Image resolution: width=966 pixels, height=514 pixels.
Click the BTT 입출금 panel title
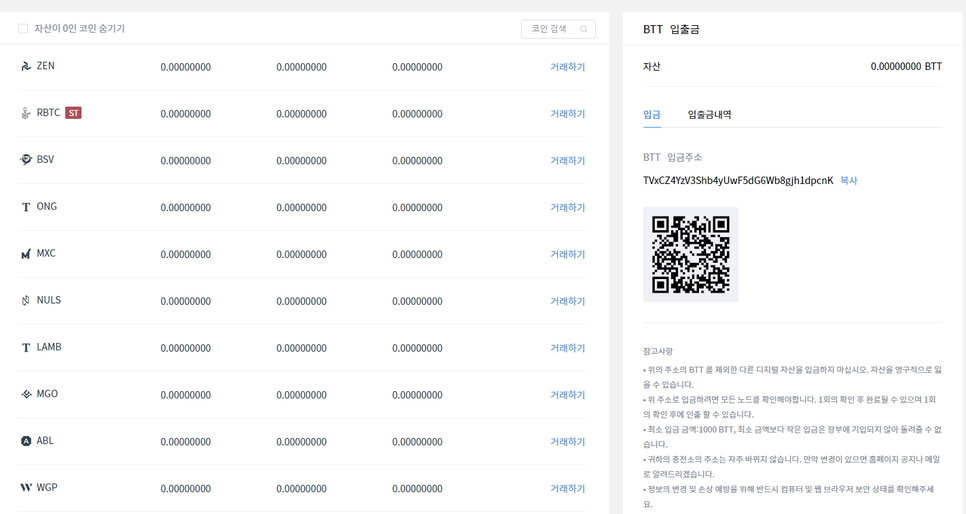coord(671,29)
